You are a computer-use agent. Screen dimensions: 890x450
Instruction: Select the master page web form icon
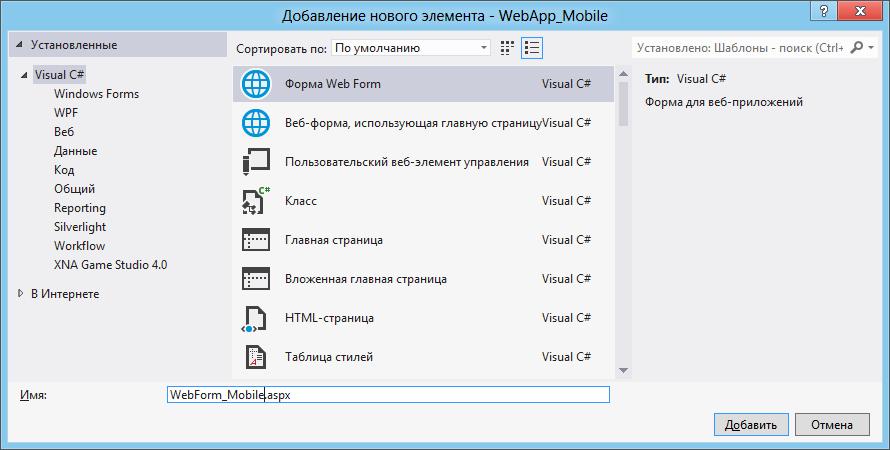[257, 123]
